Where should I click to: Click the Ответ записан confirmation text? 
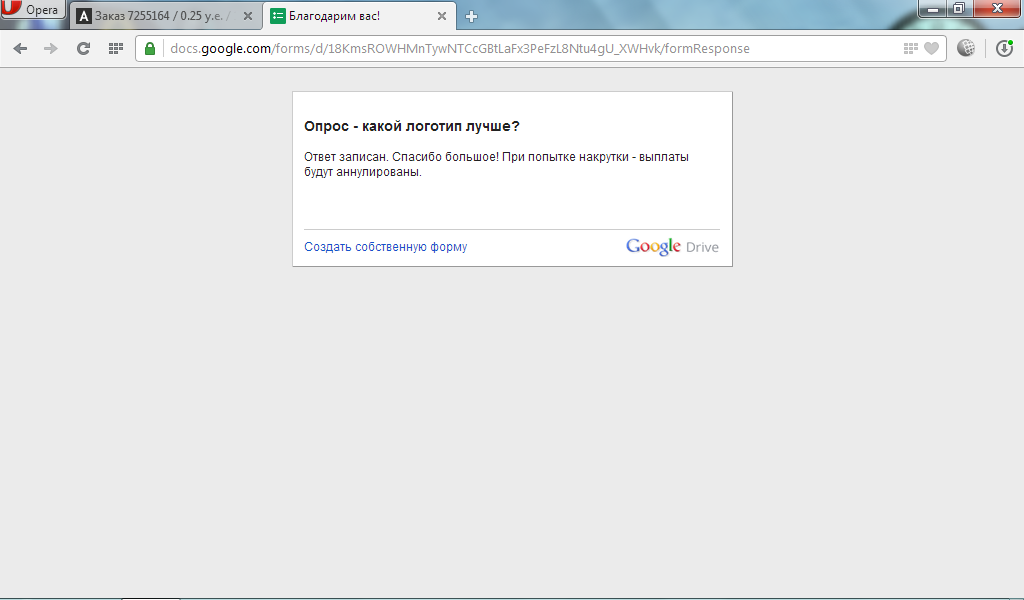tap(496, 165)
